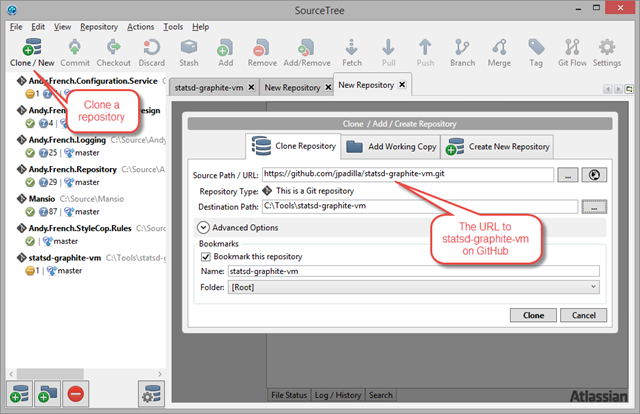Click the add folder icon in bookmarks bar

pyautogui.click(x=47, y=394)
